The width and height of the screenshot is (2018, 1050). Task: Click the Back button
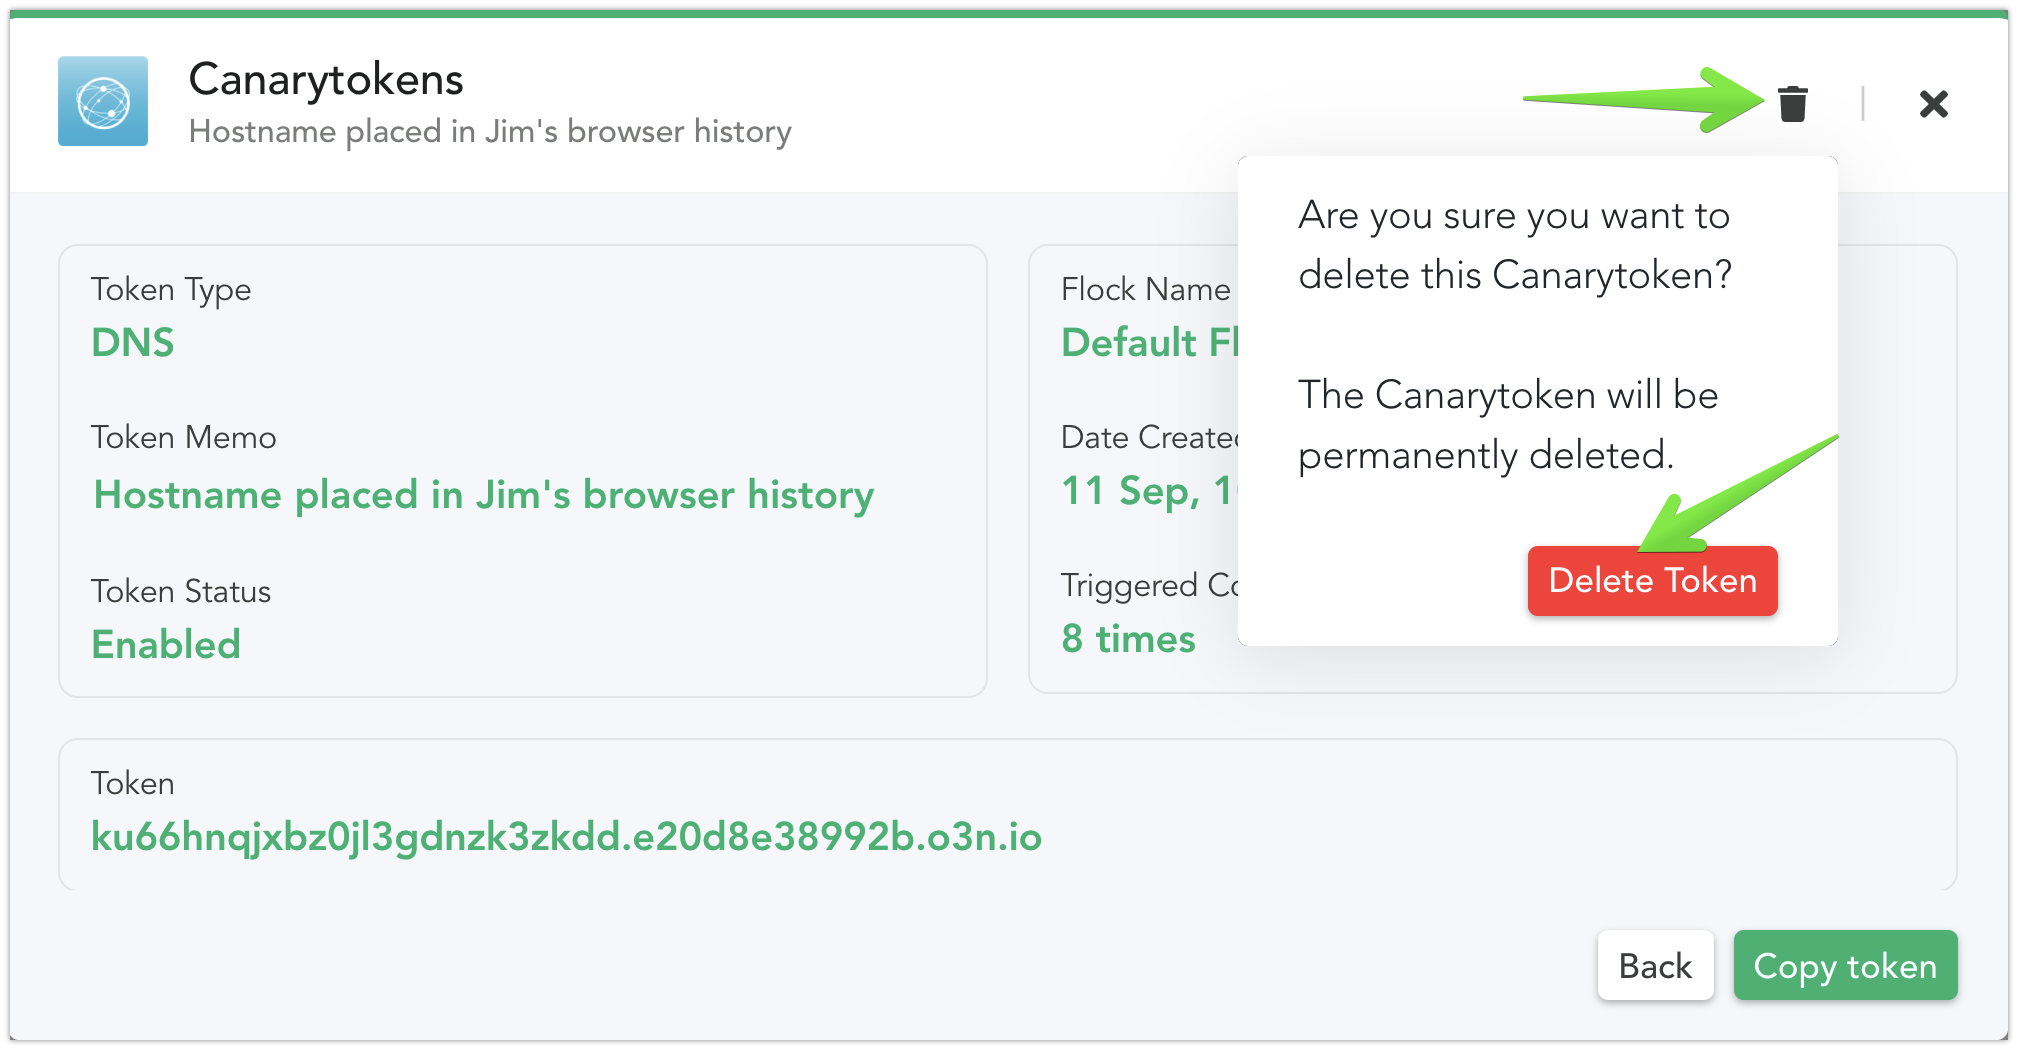(1655, 966)
